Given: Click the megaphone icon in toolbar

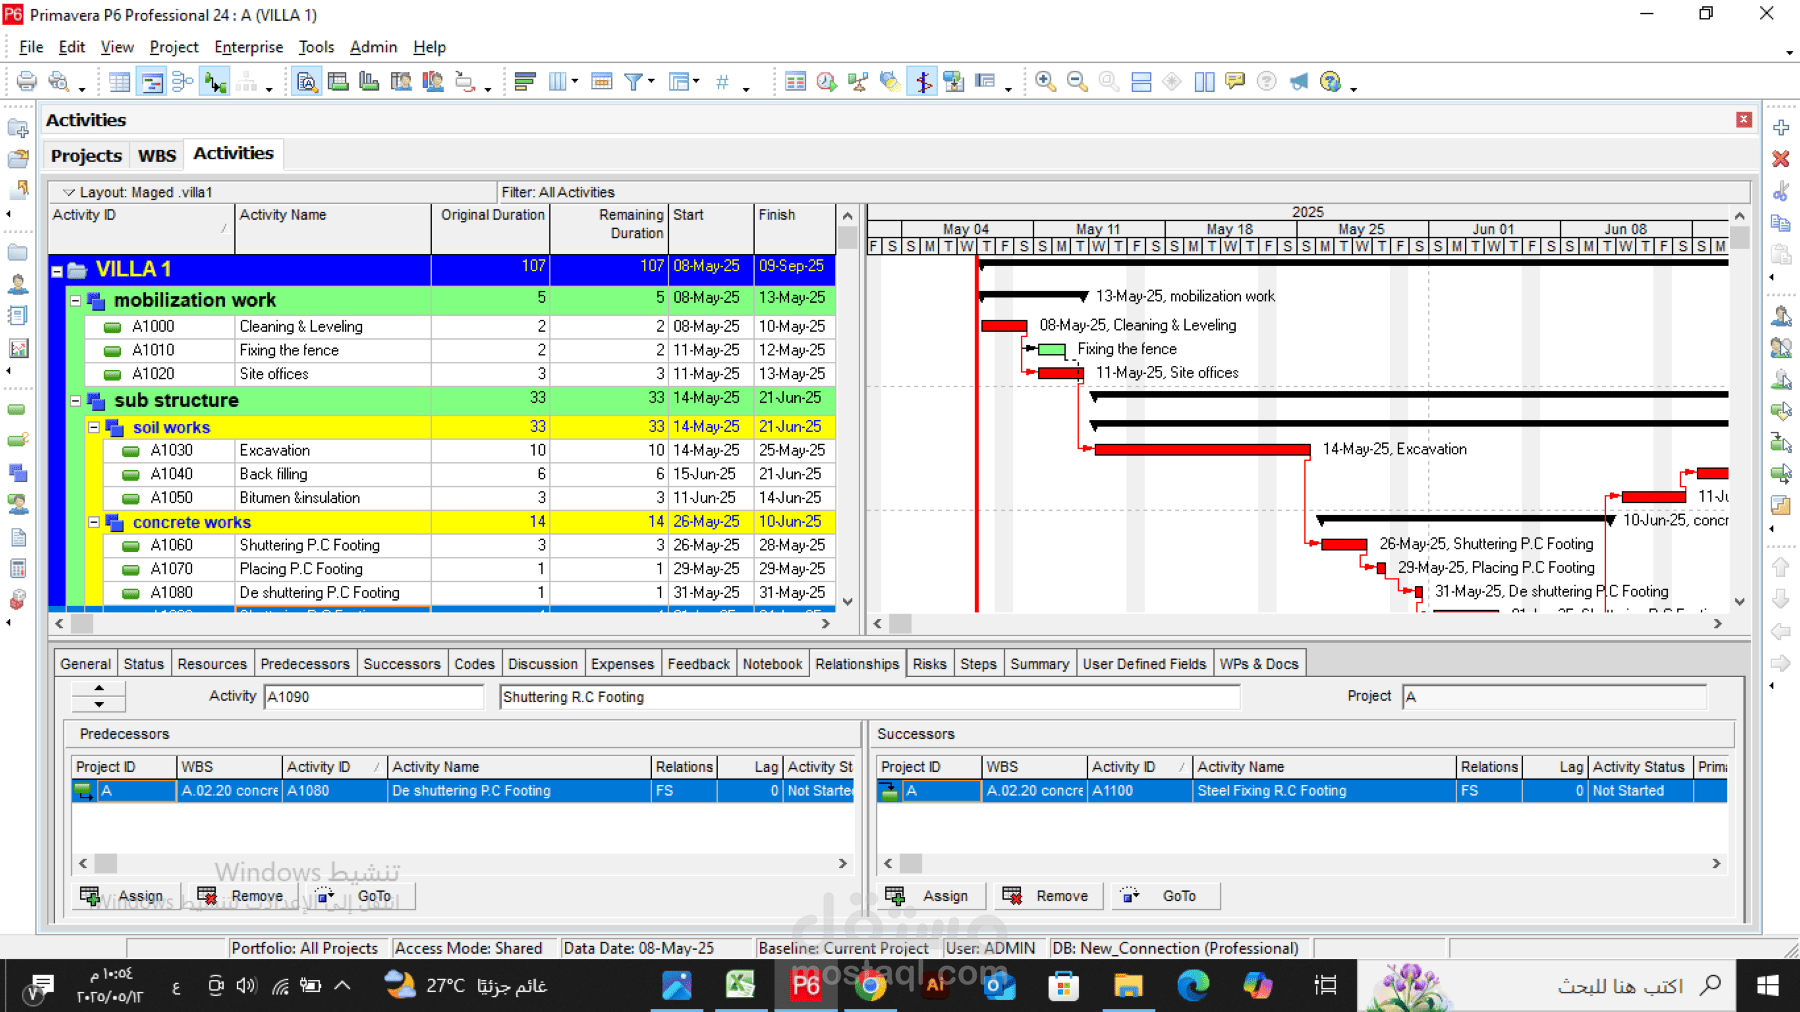Looking at the screenshot, I should point(1298,81).
